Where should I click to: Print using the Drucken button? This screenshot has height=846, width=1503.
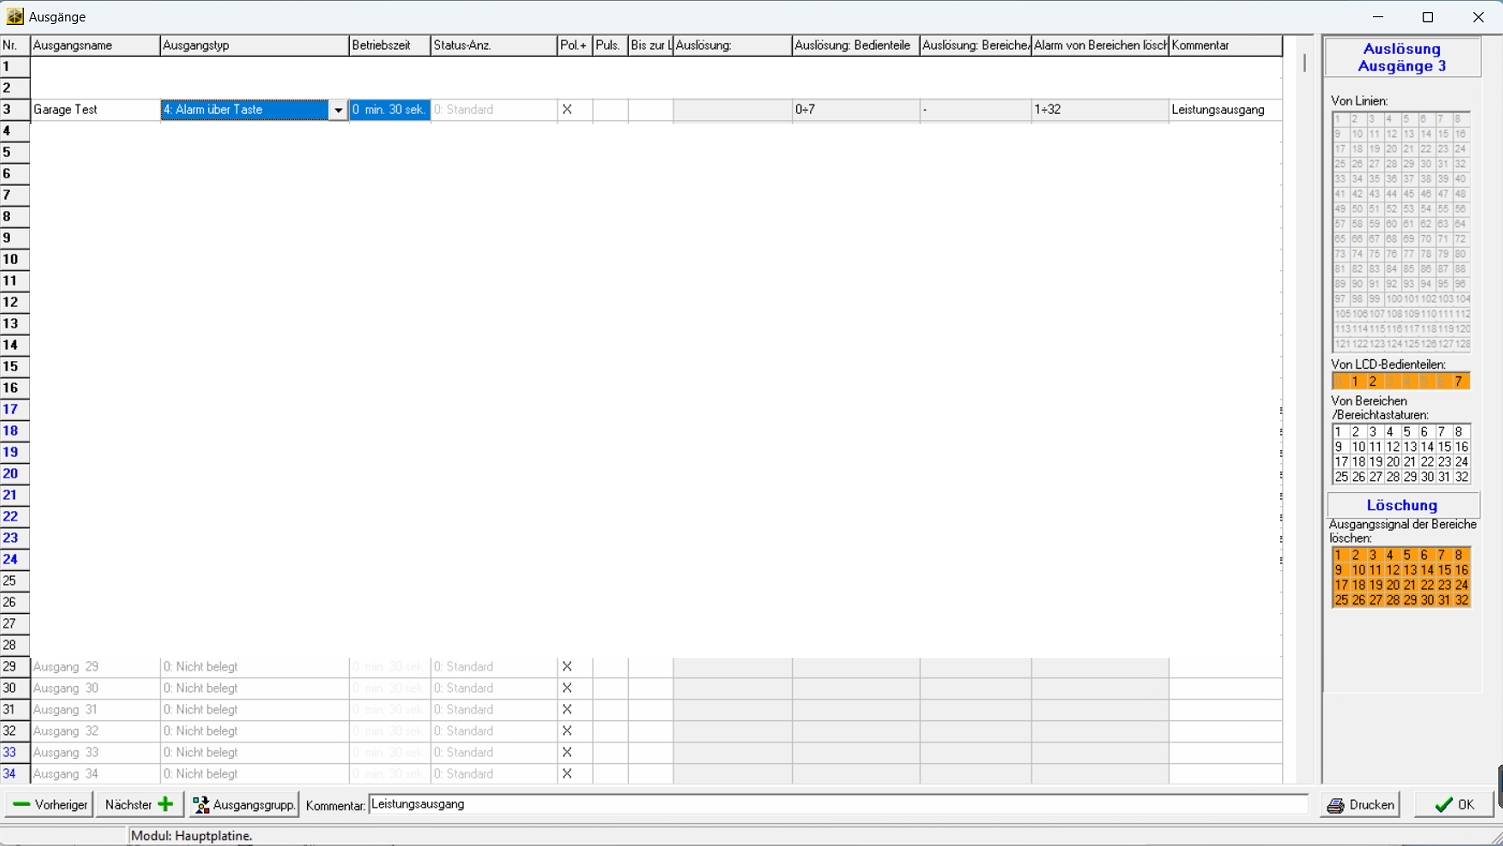1360,805
